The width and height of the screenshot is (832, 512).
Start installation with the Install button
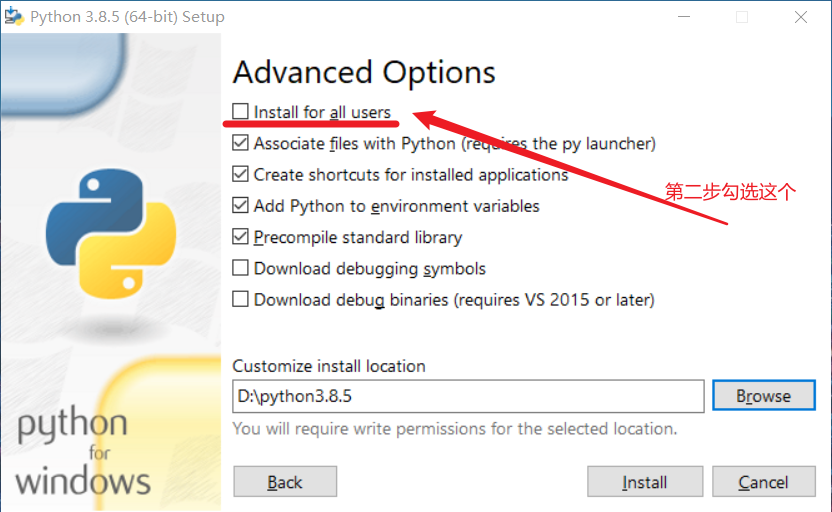tap(645, 482)
